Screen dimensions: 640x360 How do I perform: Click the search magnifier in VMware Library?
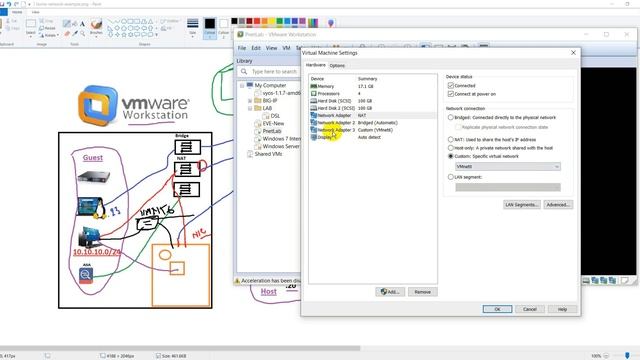pyautogui.click(x=244, y=71)
